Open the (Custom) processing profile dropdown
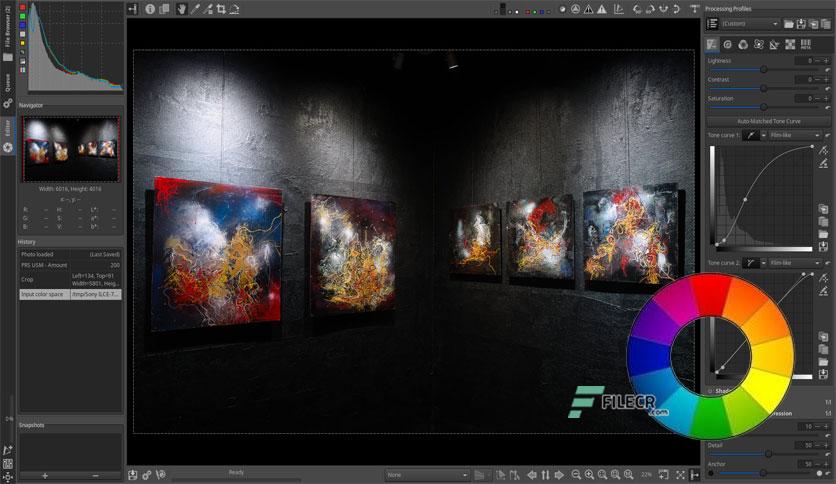 tap(750, 24)
